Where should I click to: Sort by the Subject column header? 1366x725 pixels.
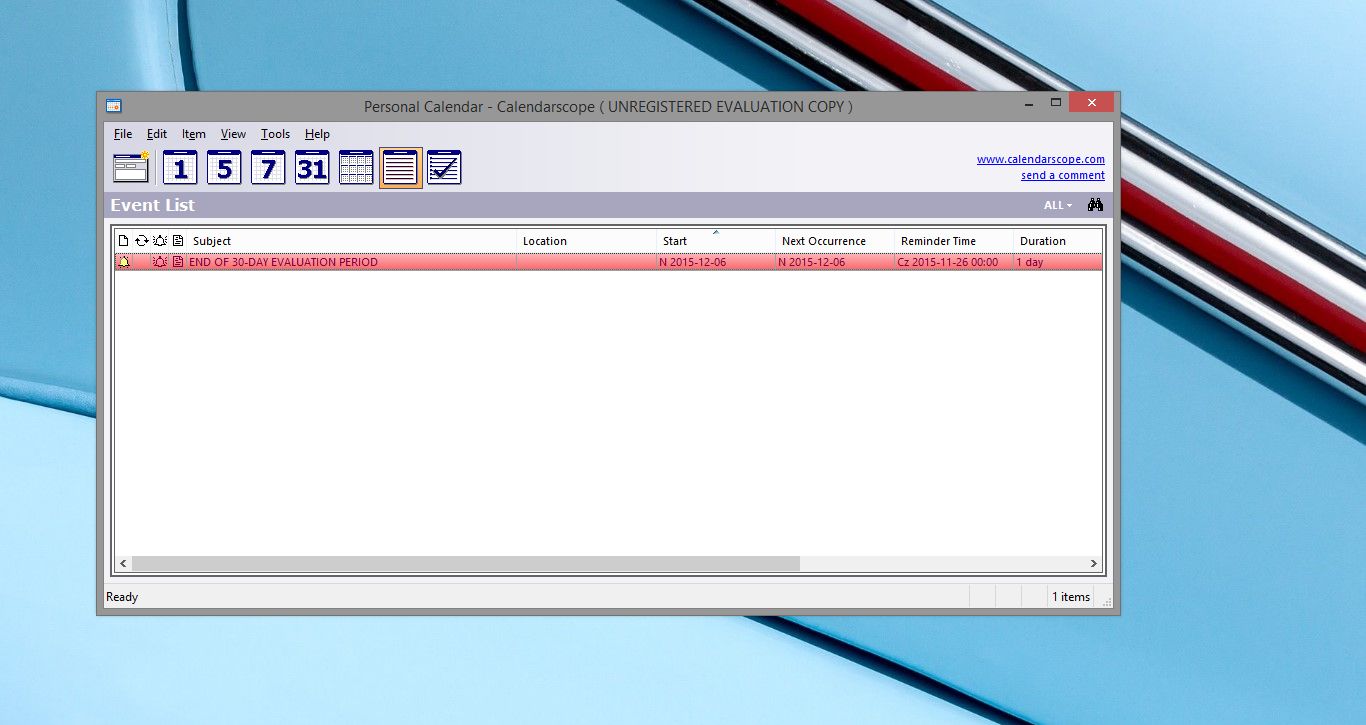click(x=352, y=241)
